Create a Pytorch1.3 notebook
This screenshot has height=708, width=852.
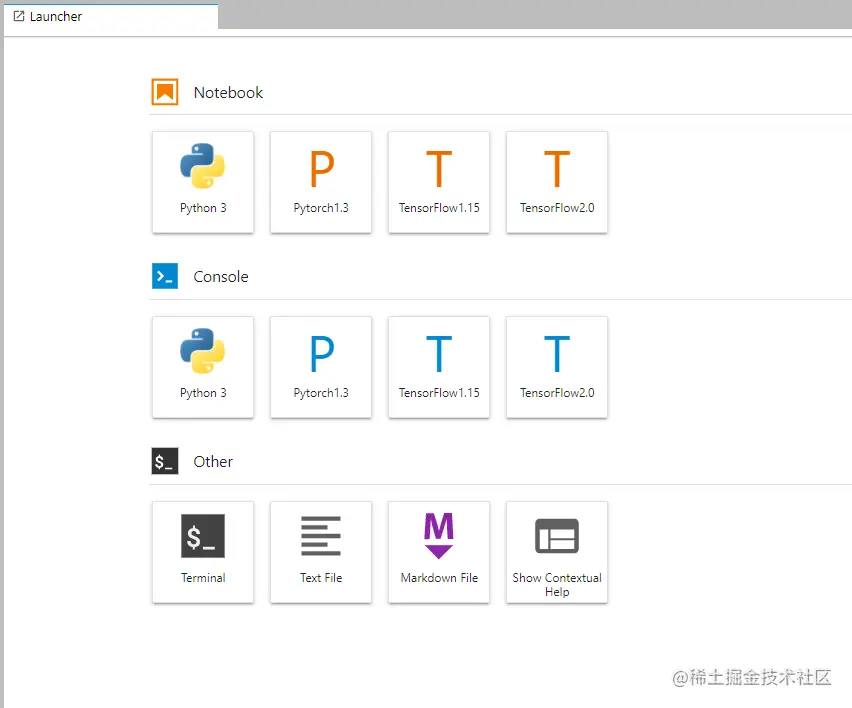[x=321, y=182]
